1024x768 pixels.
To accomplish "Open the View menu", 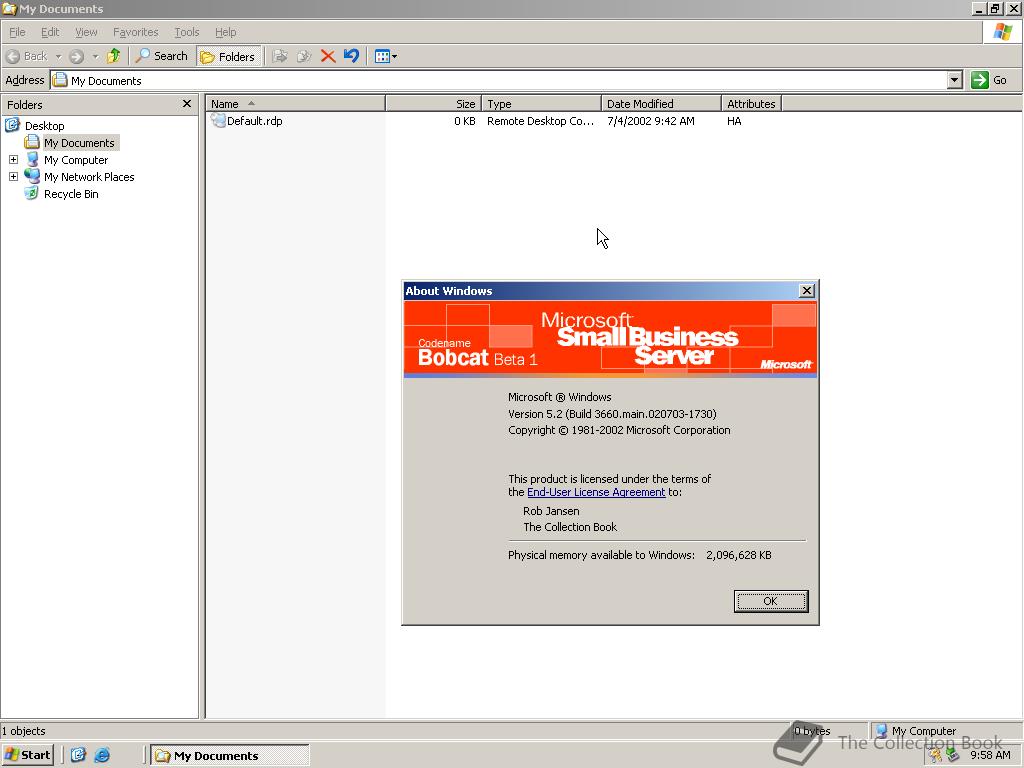I will (86, 32).
